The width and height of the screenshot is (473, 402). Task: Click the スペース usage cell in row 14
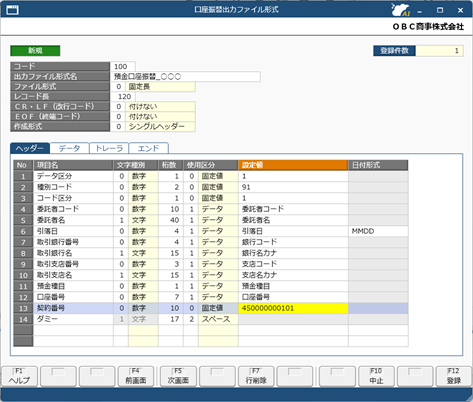[x=218, y=319]
